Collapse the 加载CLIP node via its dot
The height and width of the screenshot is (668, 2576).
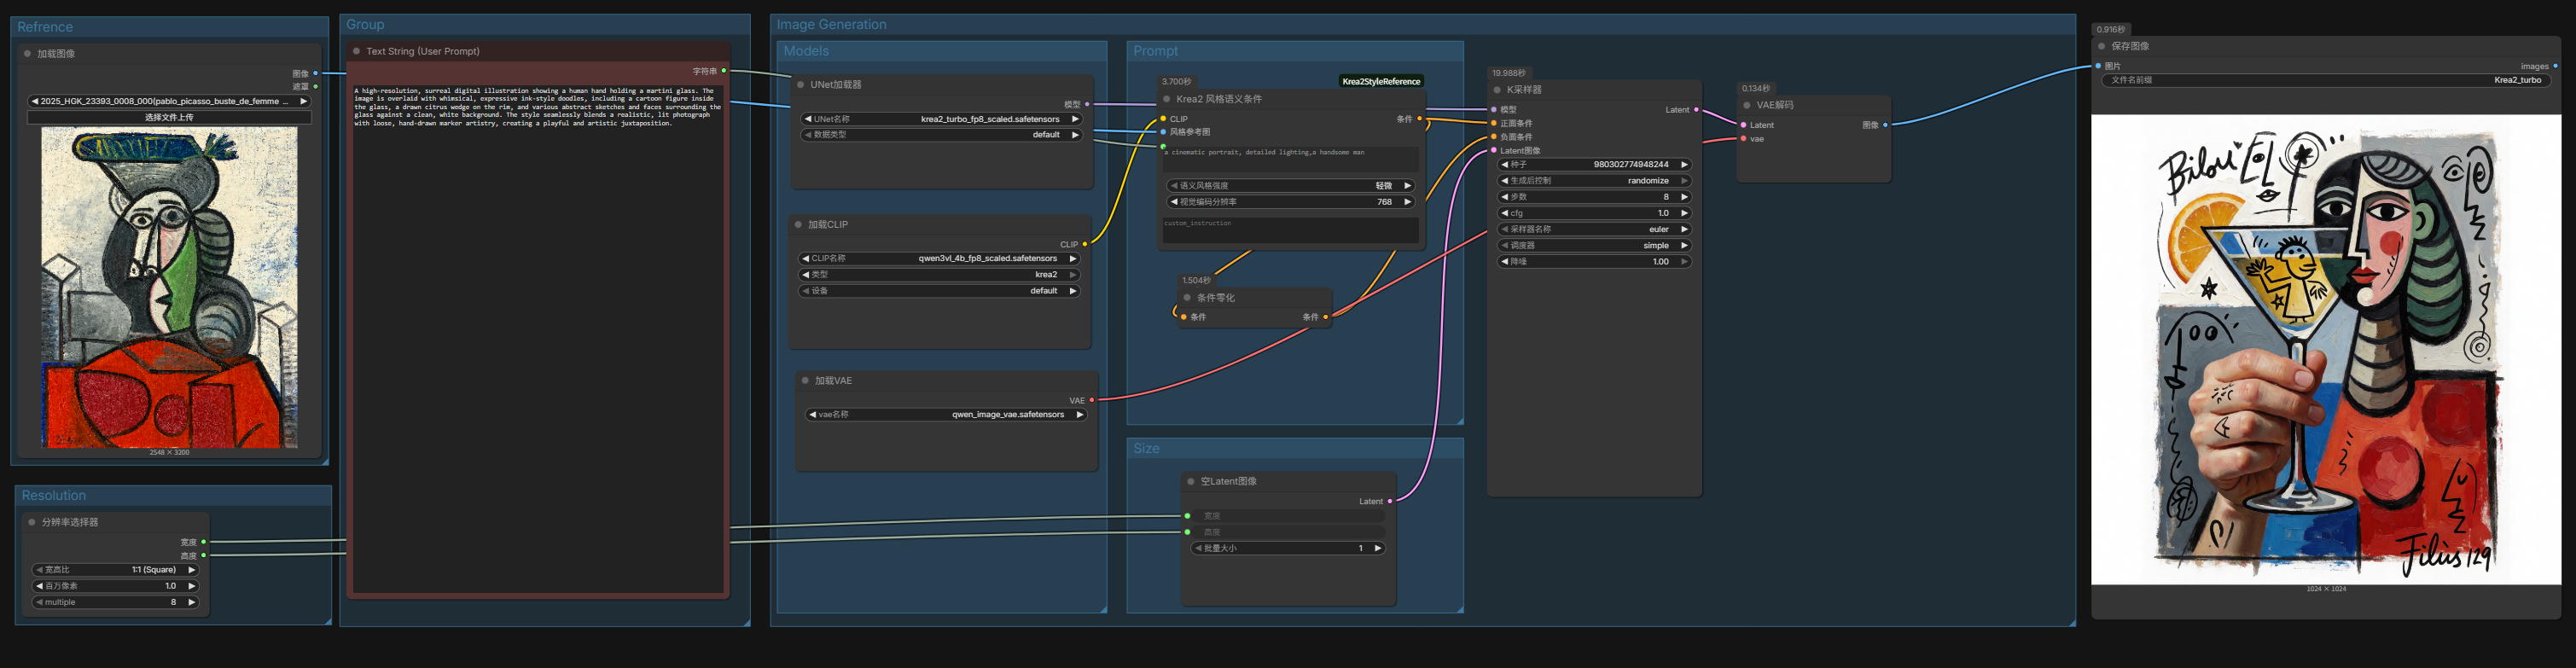[798, 225]
